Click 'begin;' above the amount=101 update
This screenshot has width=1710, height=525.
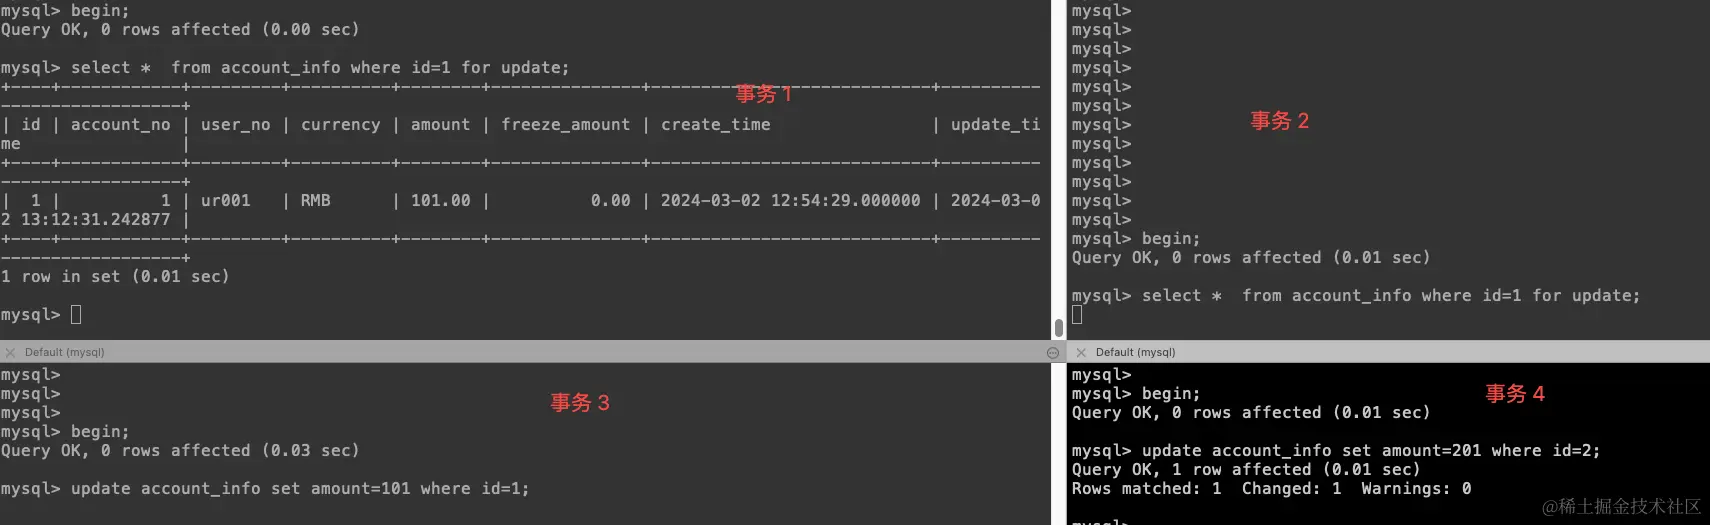pos(100,432)
